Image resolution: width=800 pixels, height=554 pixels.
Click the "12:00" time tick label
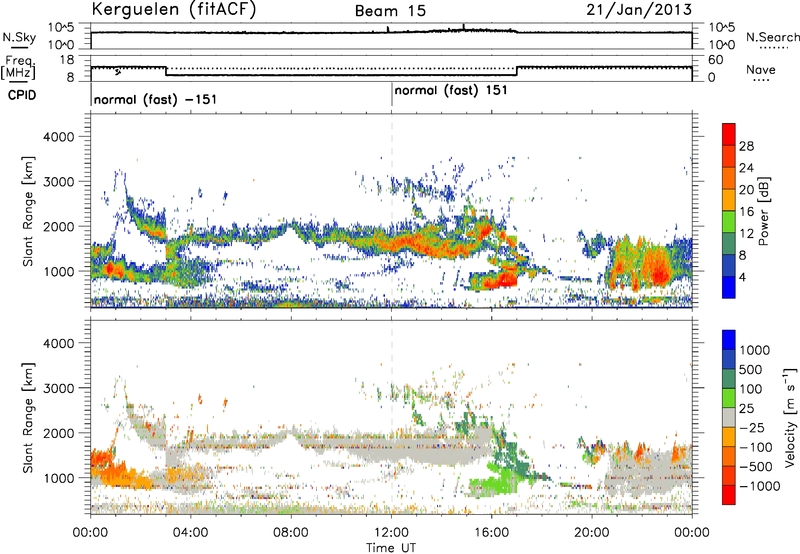[x=391, y=533]
